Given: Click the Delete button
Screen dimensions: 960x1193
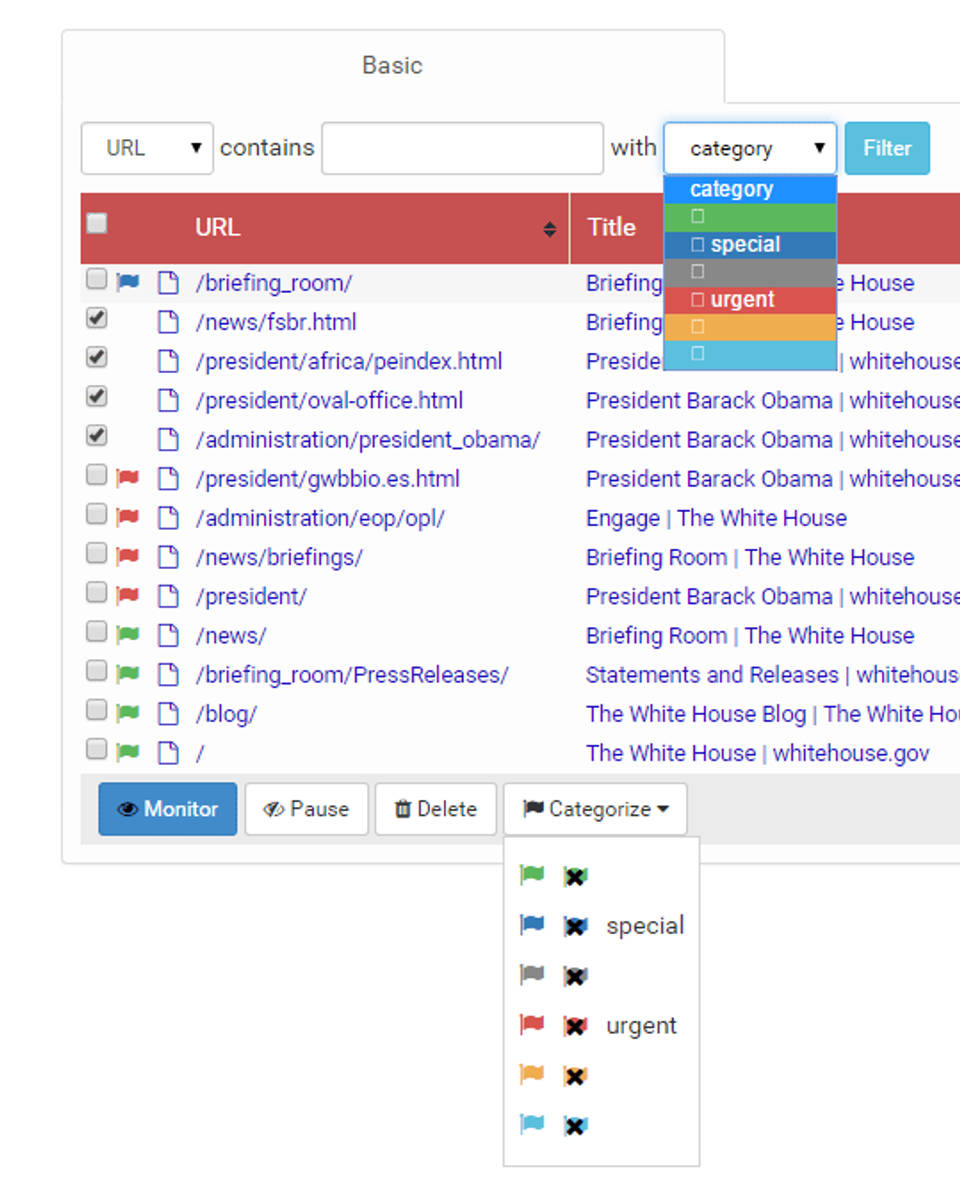Looking at the screenshot, I should [x=436, y=809].
